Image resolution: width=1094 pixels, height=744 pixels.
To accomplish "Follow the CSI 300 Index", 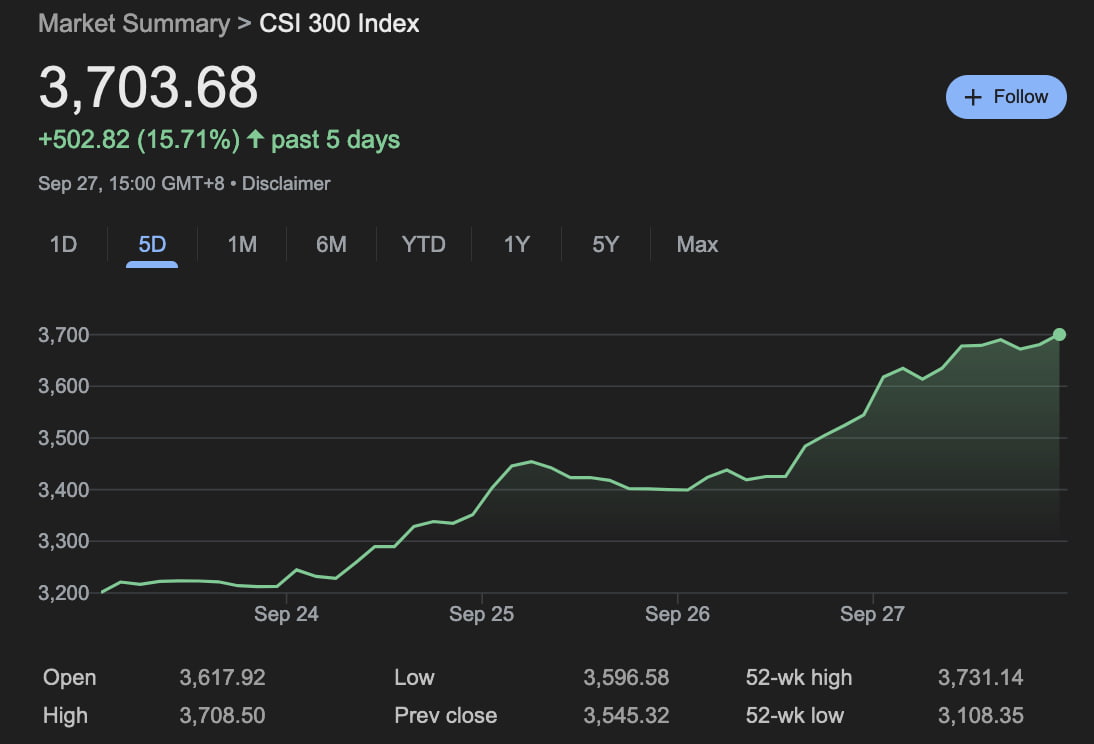I will (1006, 96).
